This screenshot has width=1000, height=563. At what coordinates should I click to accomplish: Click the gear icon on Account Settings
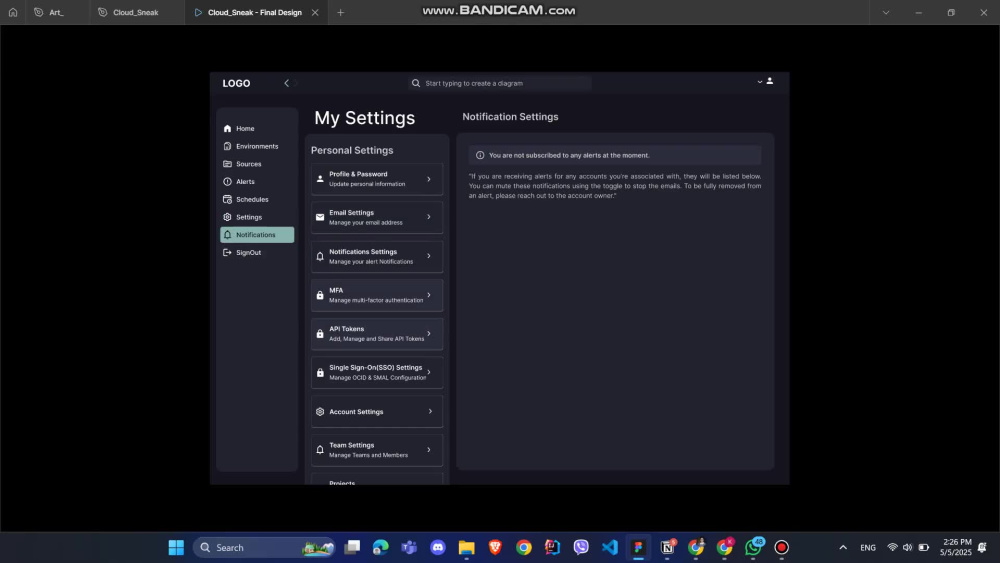[320, 412]
